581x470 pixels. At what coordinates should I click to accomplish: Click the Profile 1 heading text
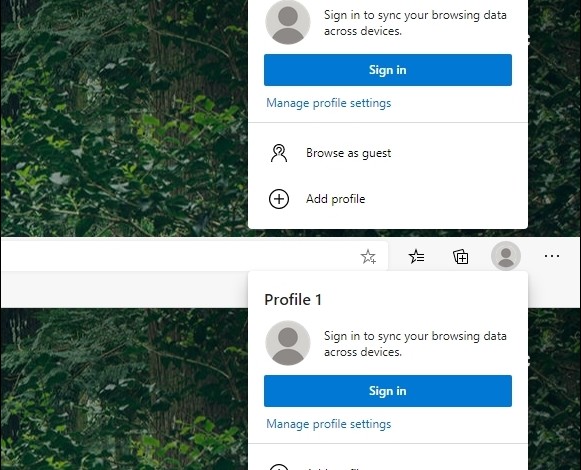[293, 299]
